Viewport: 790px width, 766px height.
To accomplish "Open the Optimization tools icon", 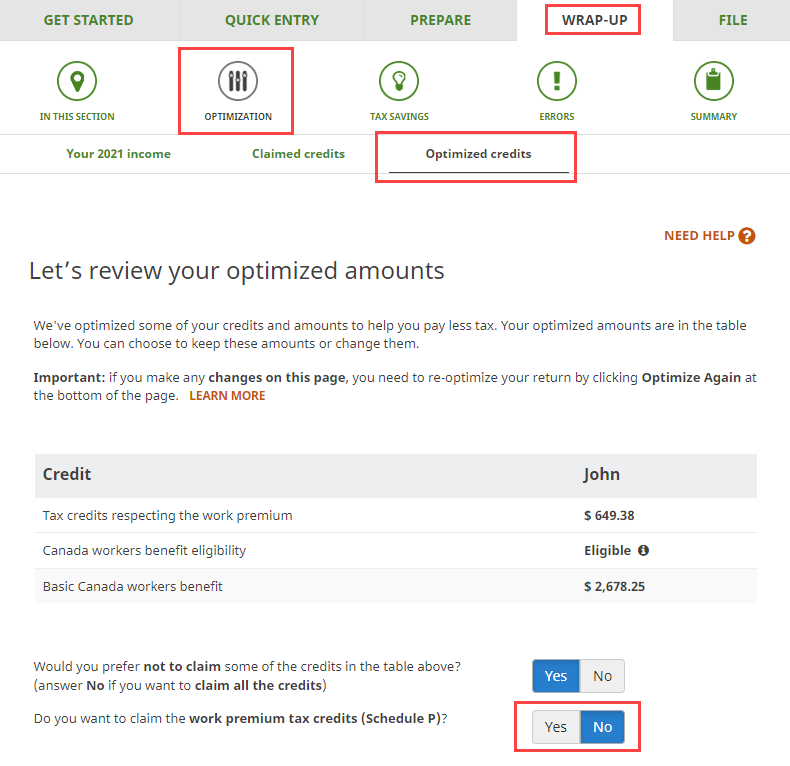I will point(237,81).
